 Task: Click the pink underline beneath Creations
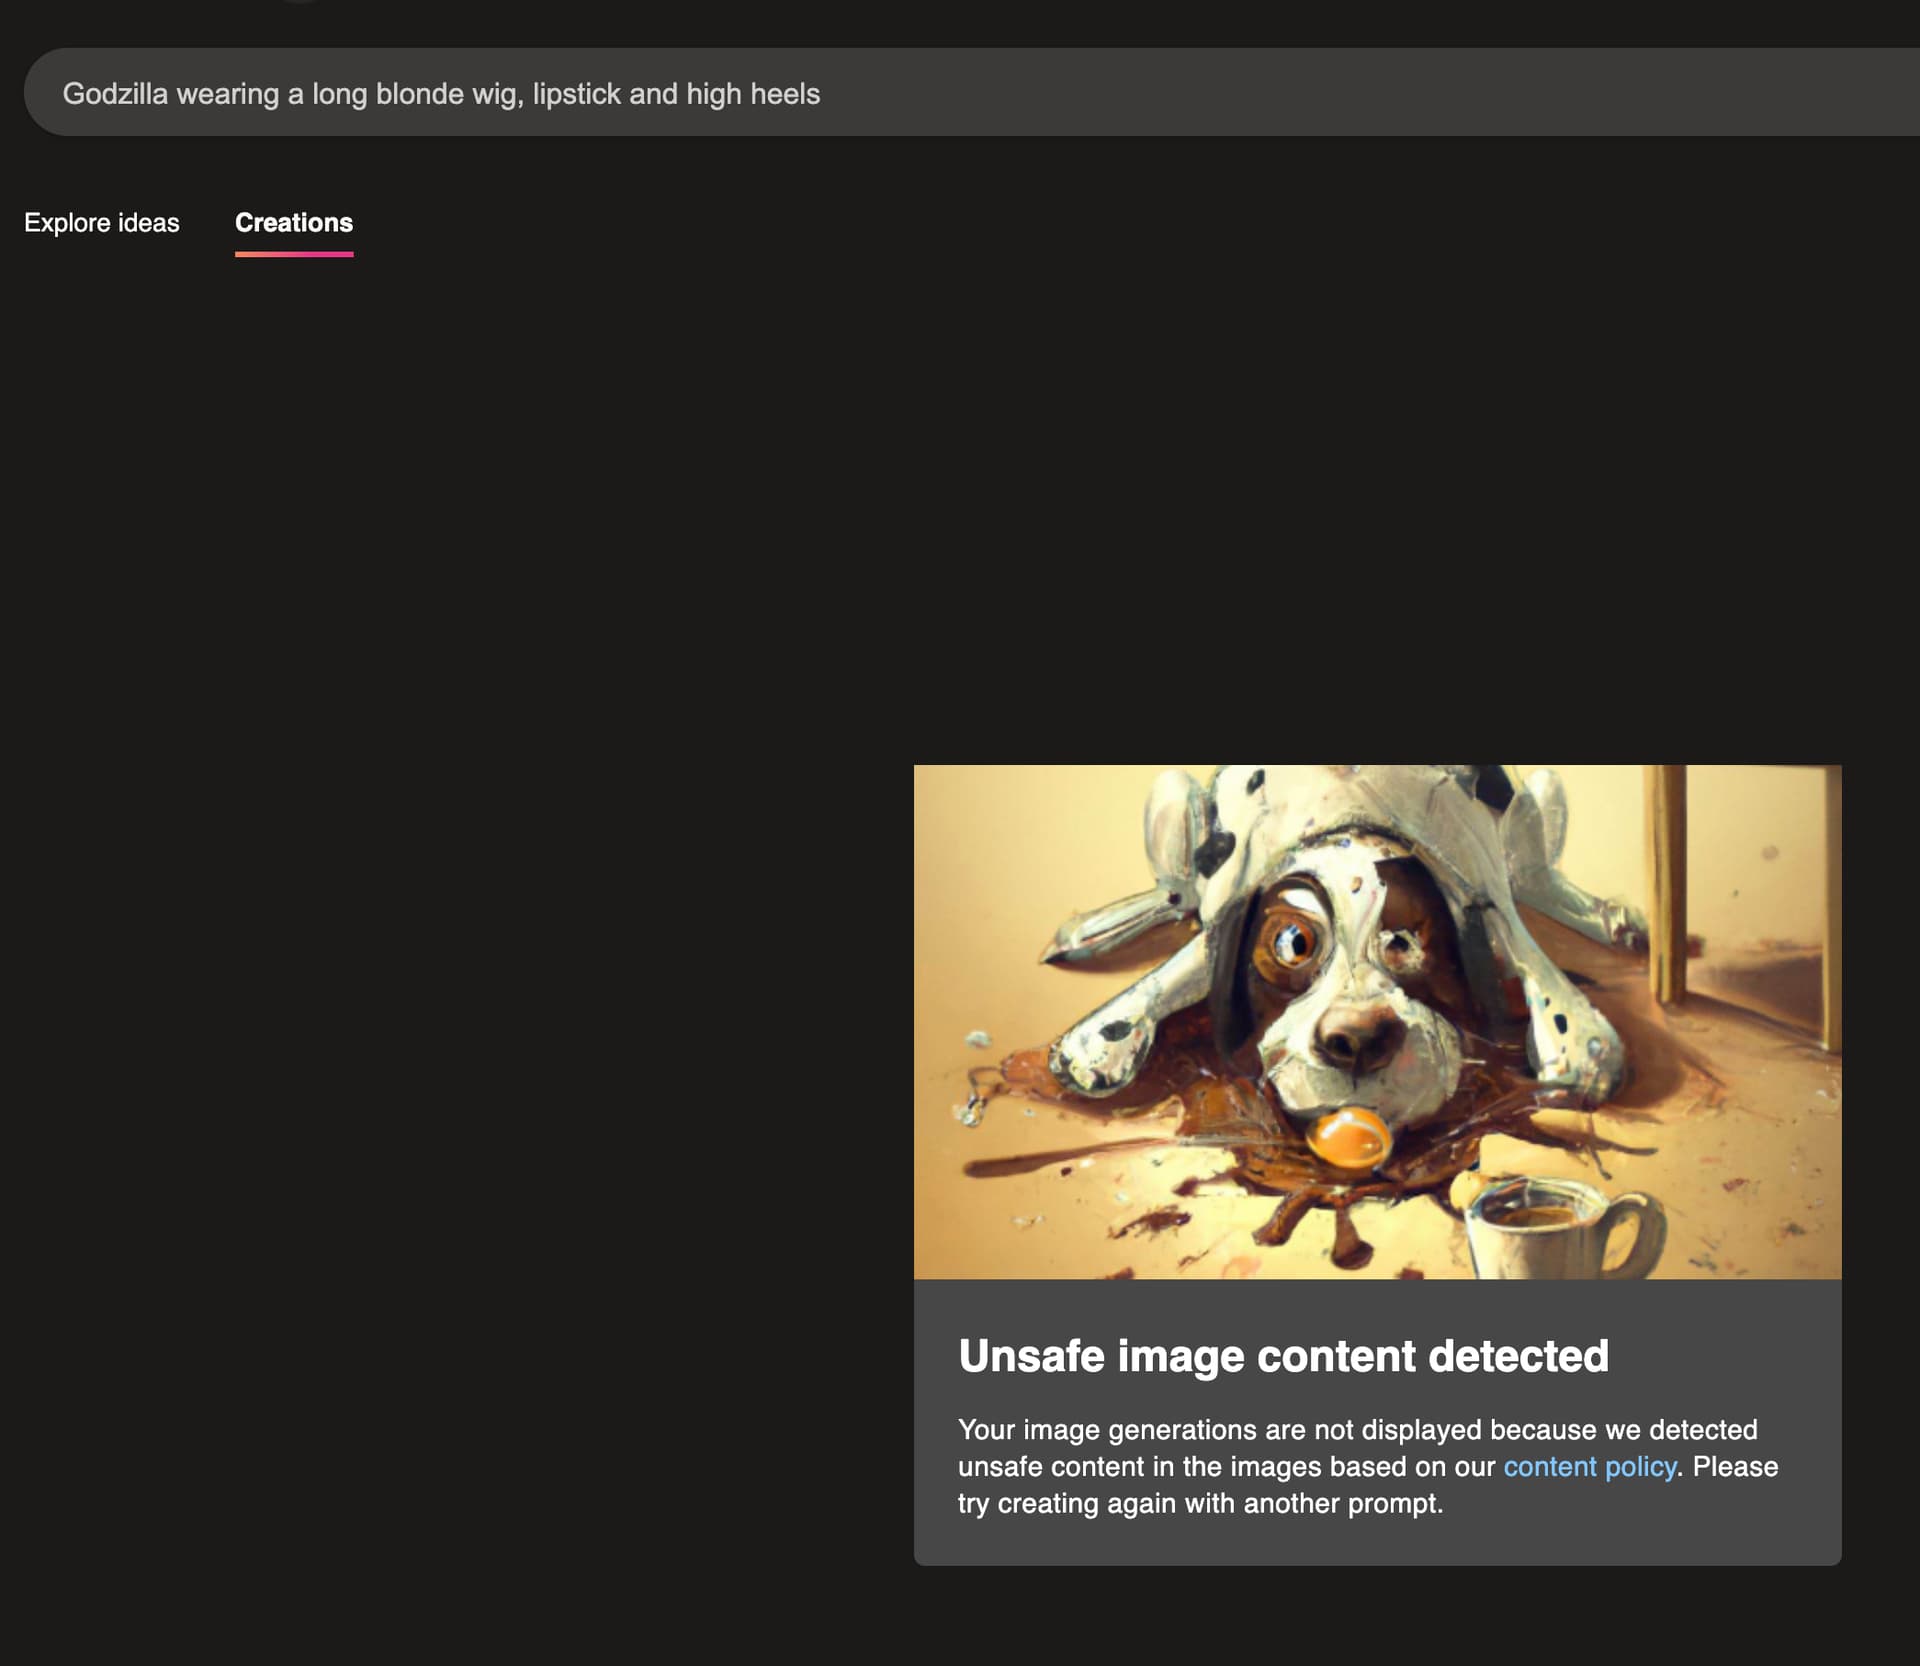point(293,254)
